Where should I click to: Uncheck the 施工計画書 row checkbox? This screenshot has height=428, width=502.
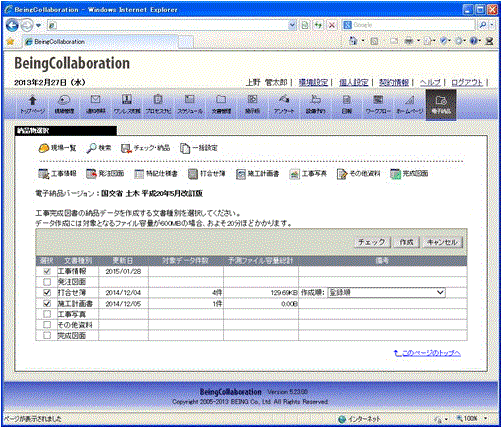tap(47, 303)
